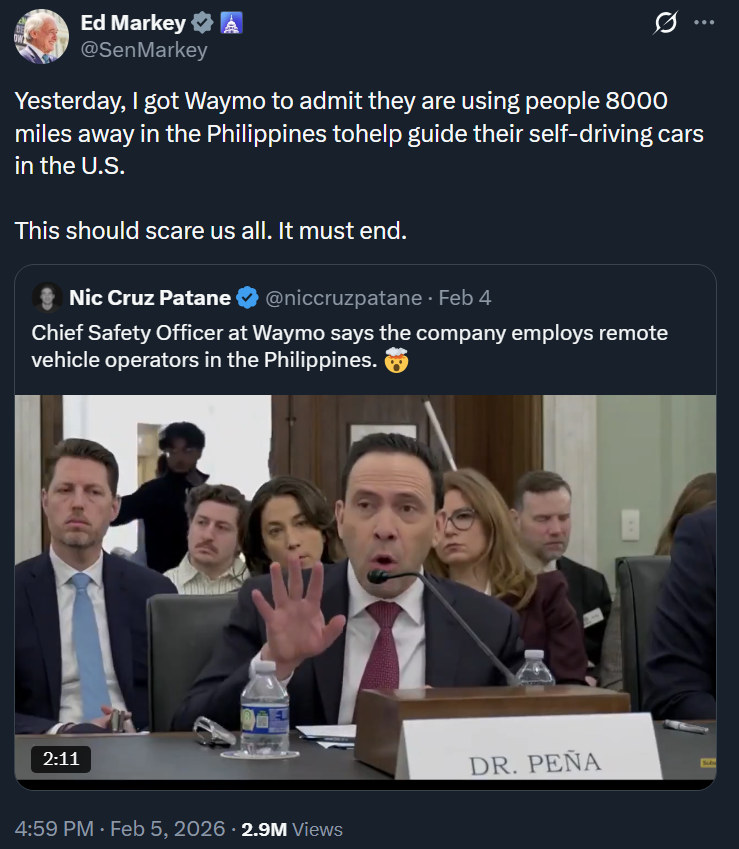Screen dimensions: 739x849
Task: Open Ed Markey's profile picture
Action: coord(41,36)
